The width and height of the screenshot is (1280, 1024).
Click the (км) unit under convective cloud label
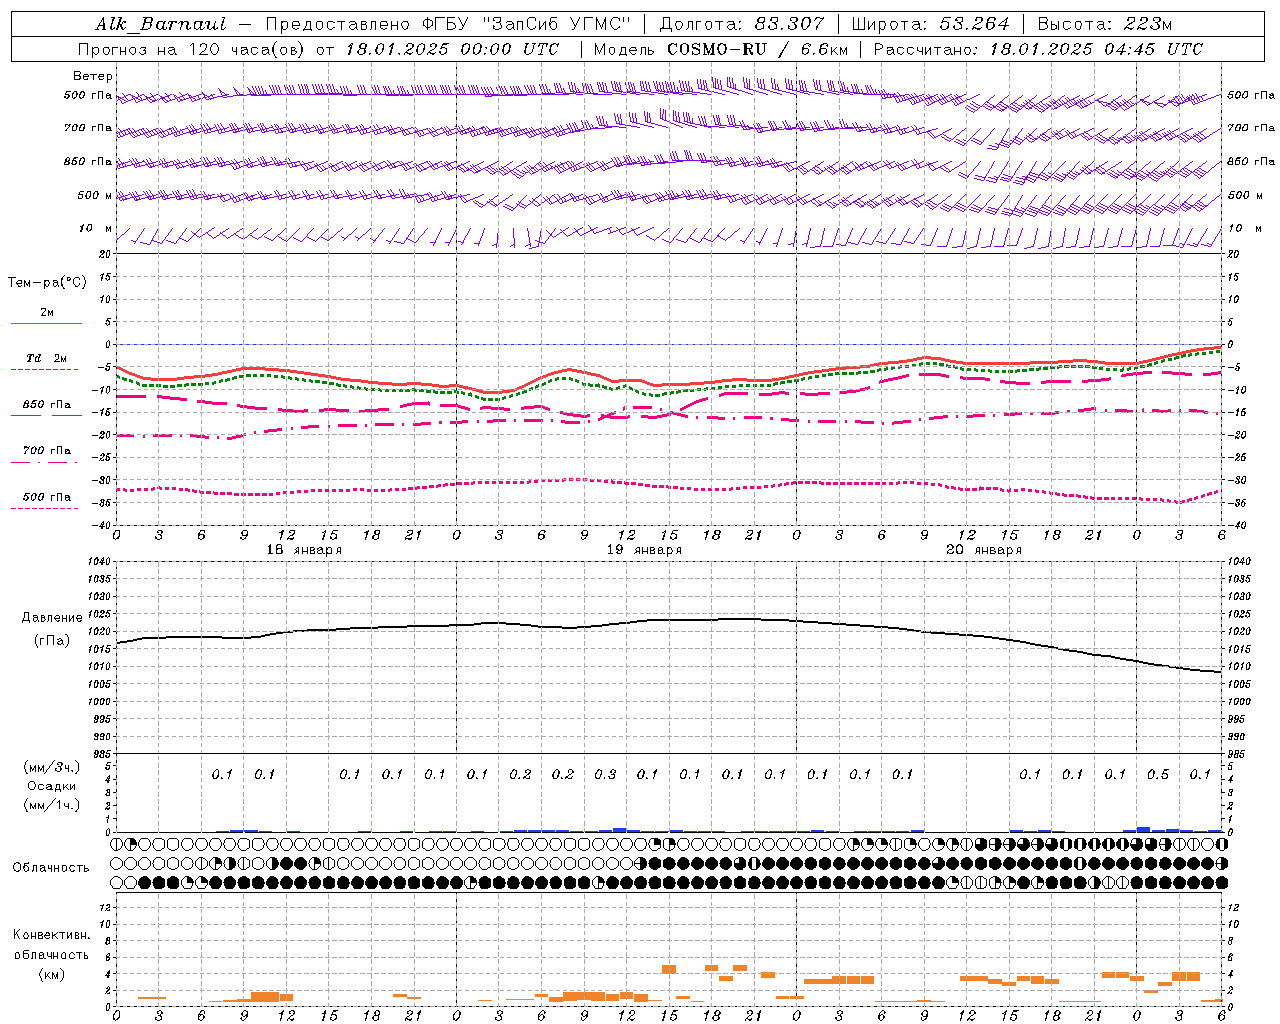[51, 974]
